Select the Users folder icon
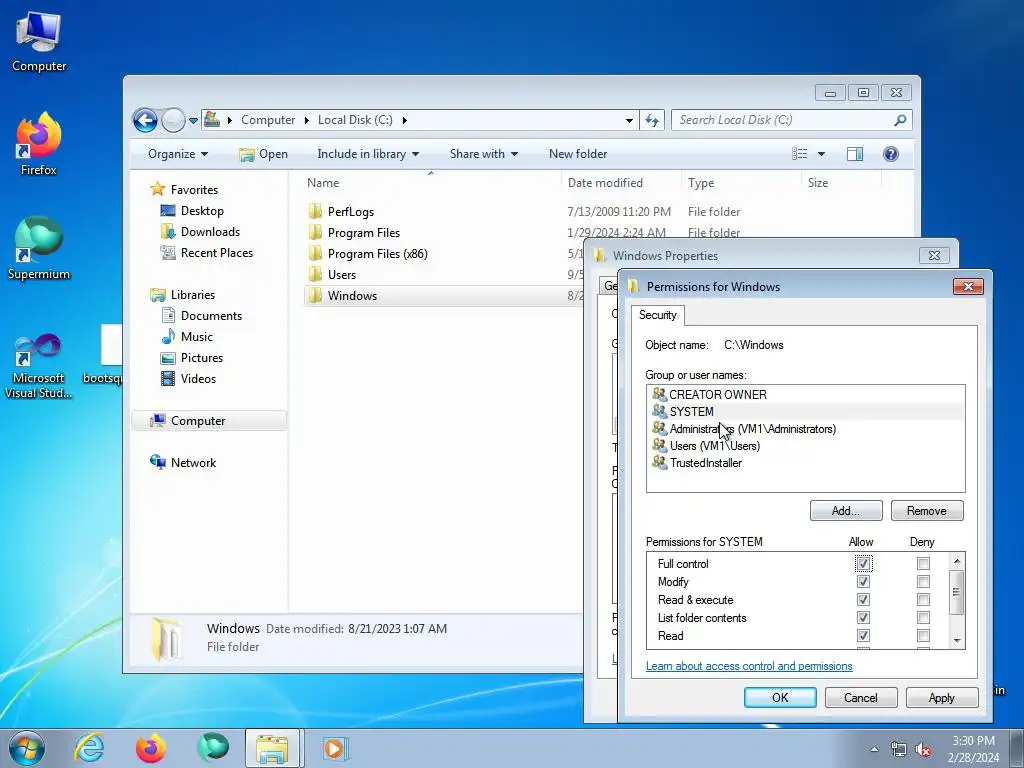 coord(315,274)
